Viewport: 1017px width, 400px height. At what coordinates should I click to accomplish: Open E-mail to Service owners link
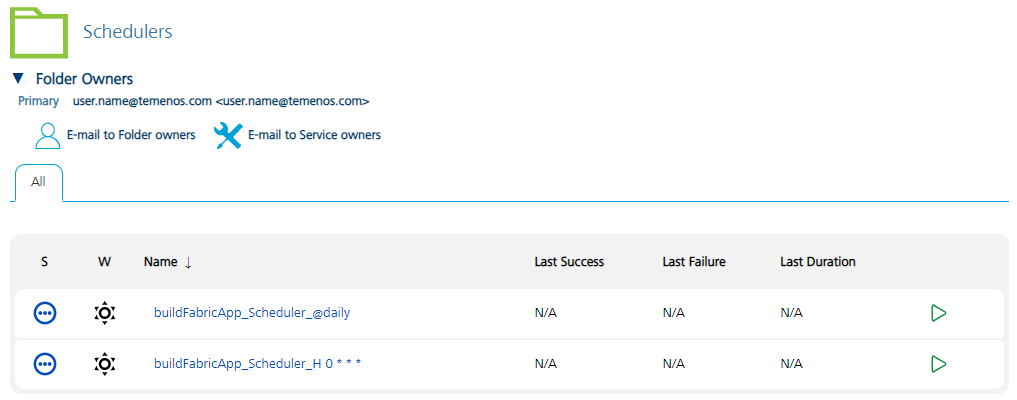click(314, 135)
